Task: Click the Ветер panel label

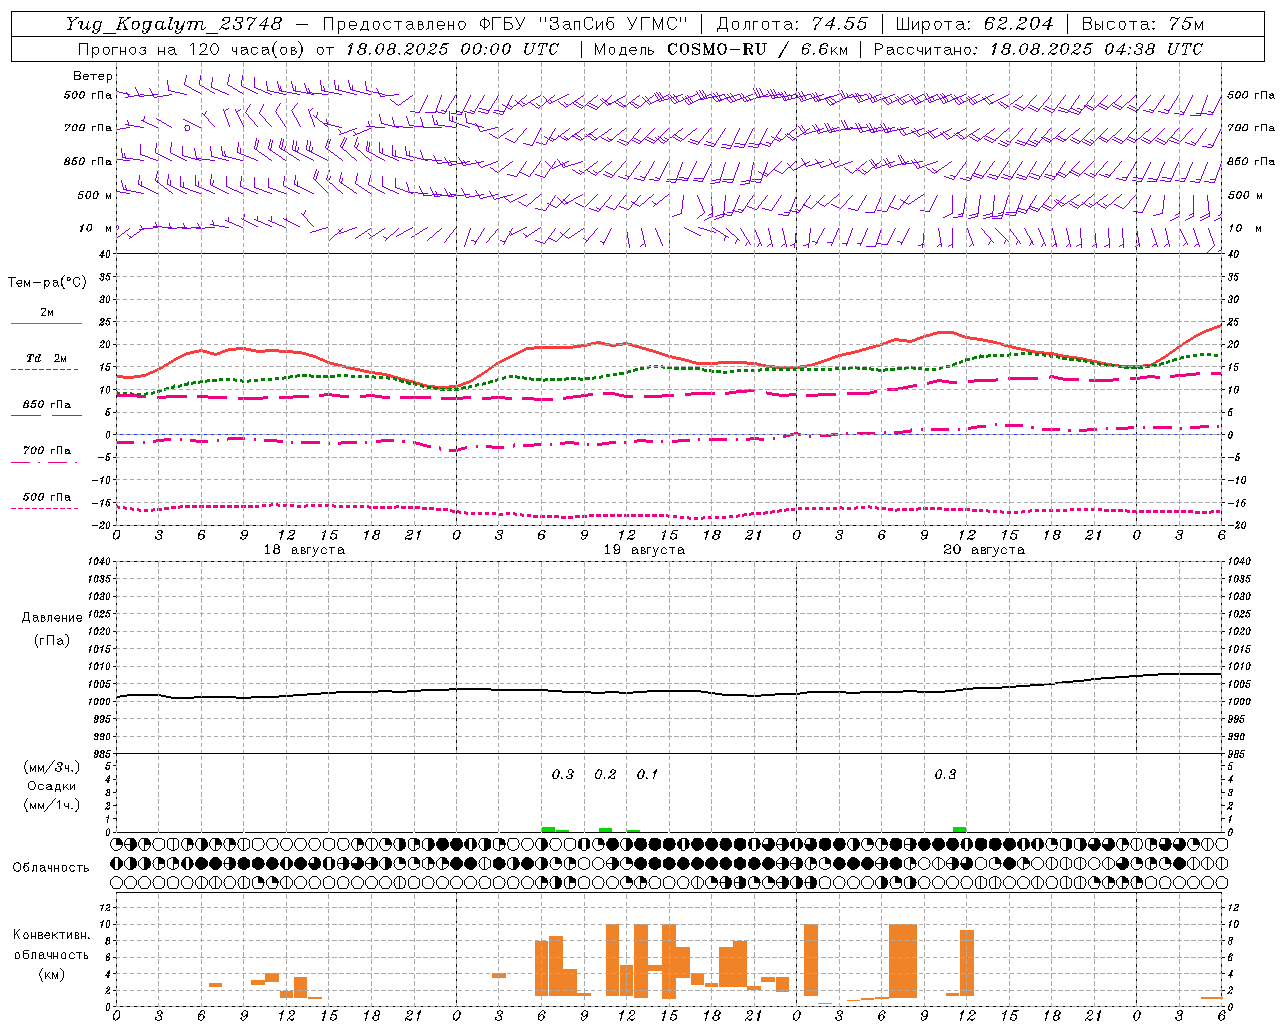Action: coord(93,76)
